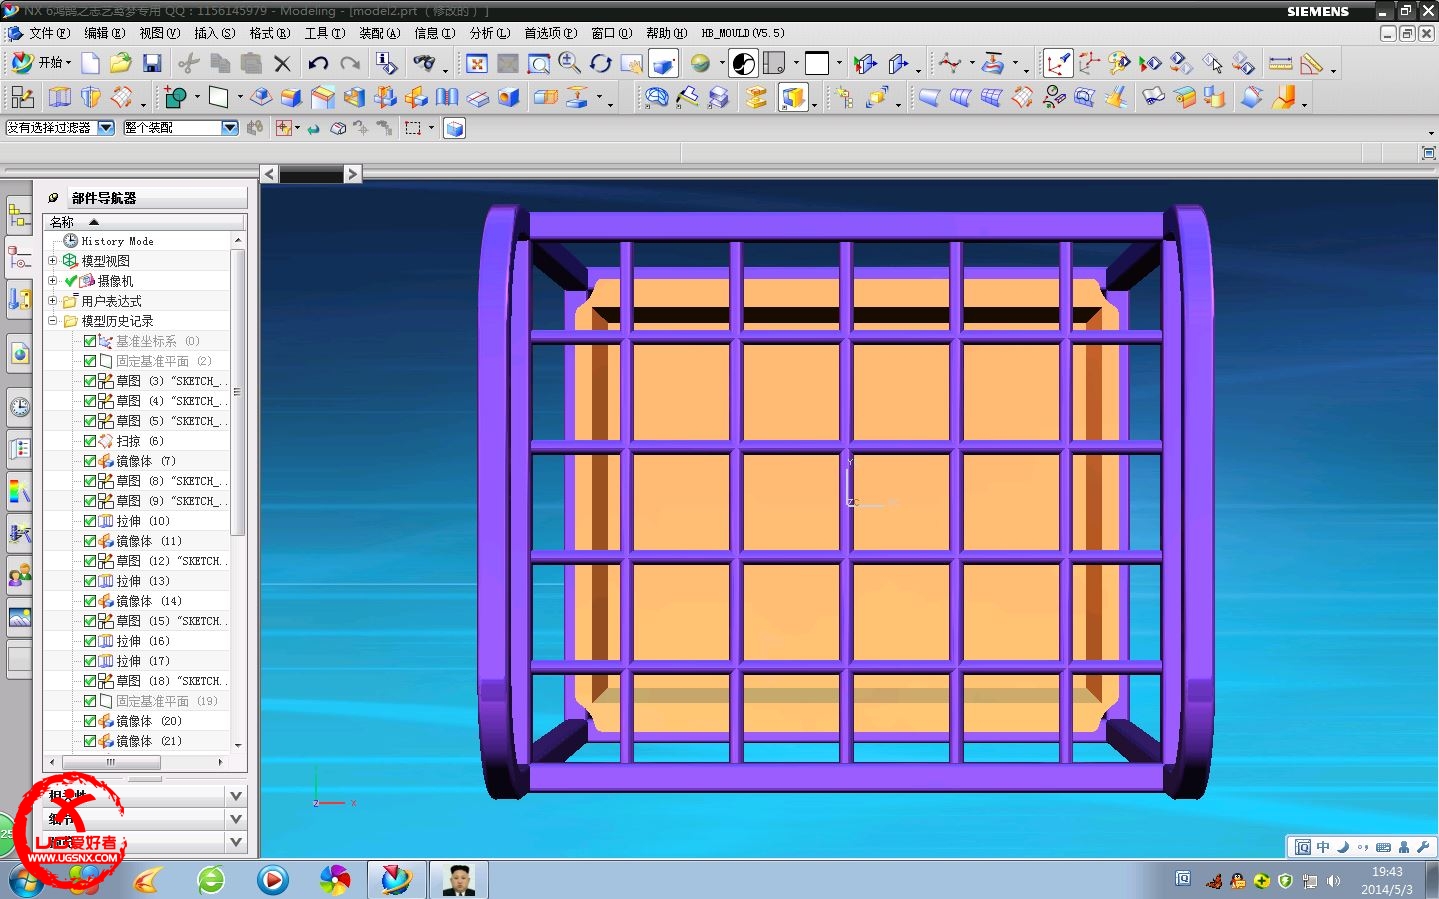The height and width of the screenshot is (899, 1439).
Task: Start a Sketch with the sketch icon
Action: click(22, 97)
